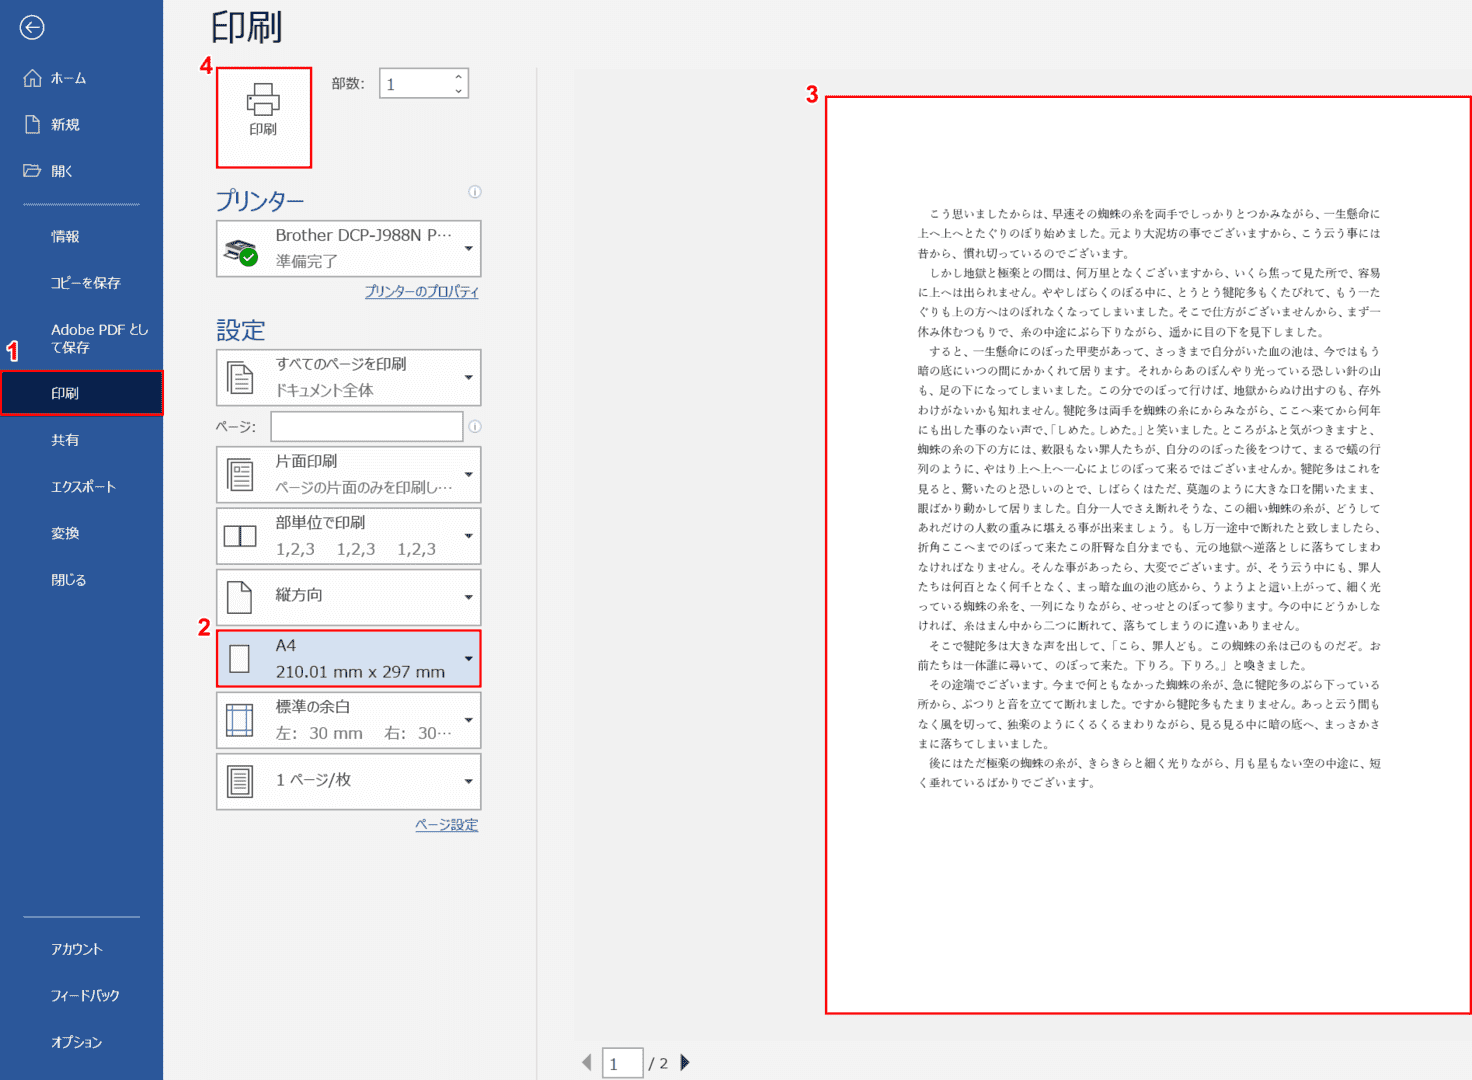Expand the 片面印刷 dropdown
1472x1080 pixels.
[x=468, y=474]
